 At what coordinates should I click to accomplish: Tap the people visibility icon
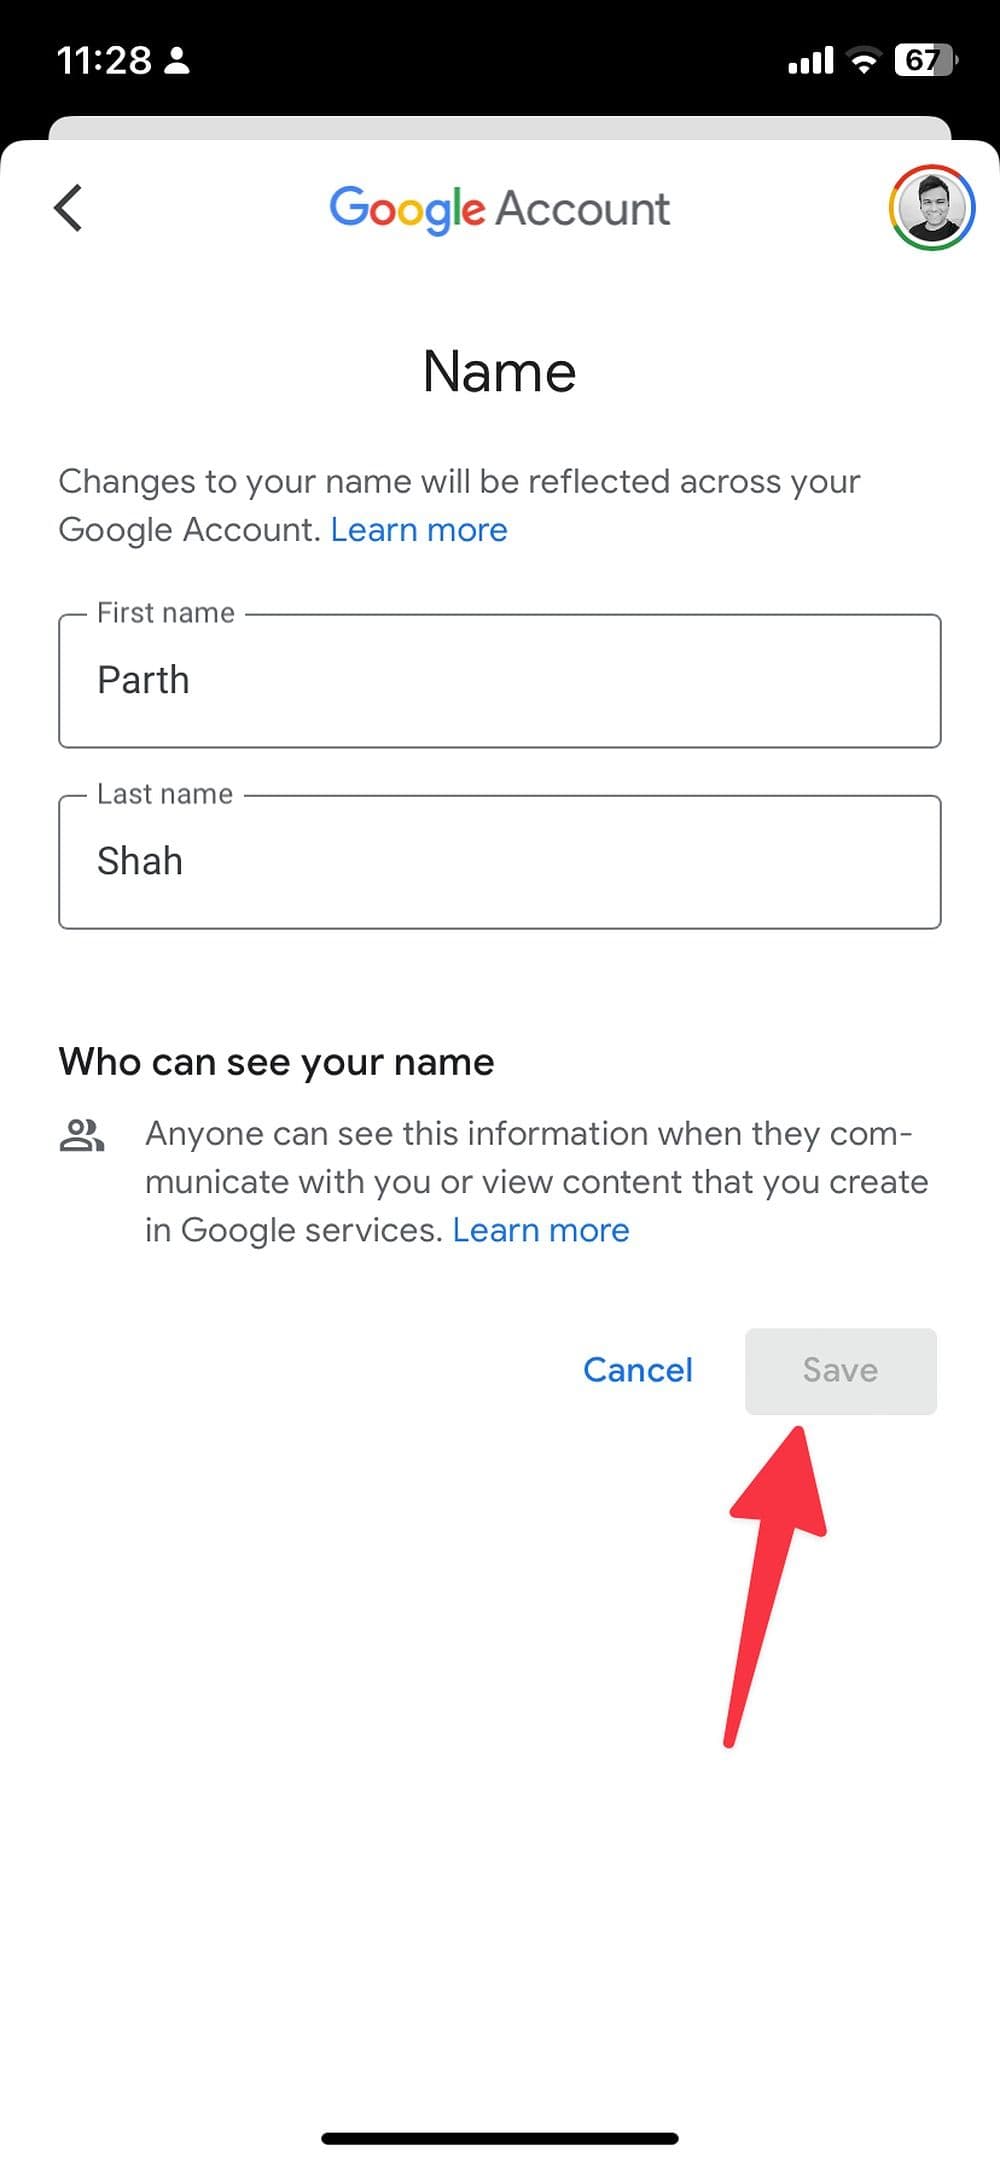(82, 1136)
